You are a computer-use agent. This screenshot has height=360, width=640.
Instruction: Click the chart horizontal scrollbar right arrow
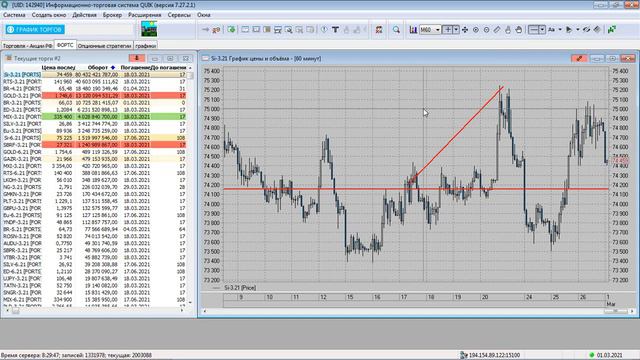point(632,311)
